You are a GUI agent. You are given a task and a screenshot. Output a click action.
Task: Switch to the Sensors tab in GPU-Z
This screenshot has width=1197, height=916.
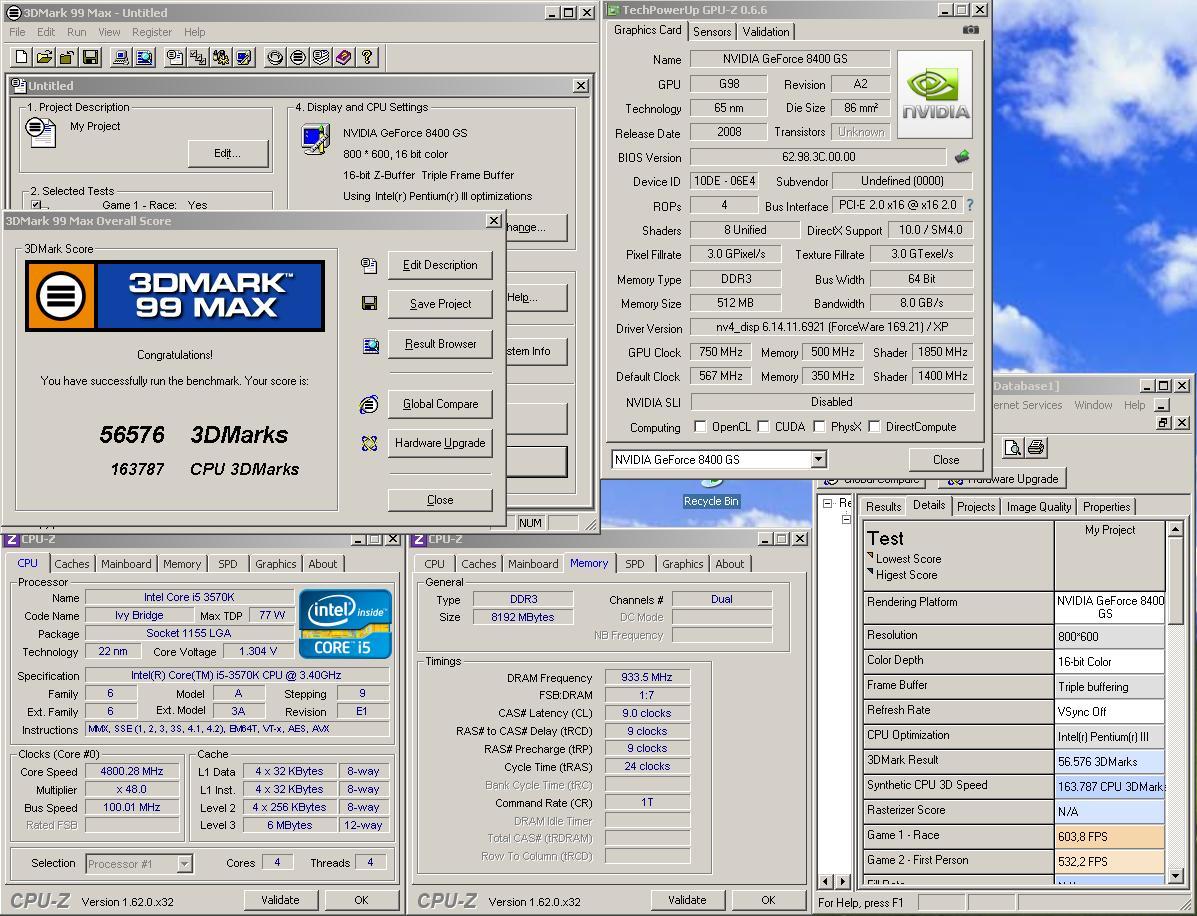pyautogui.click(x=712, y=31)
